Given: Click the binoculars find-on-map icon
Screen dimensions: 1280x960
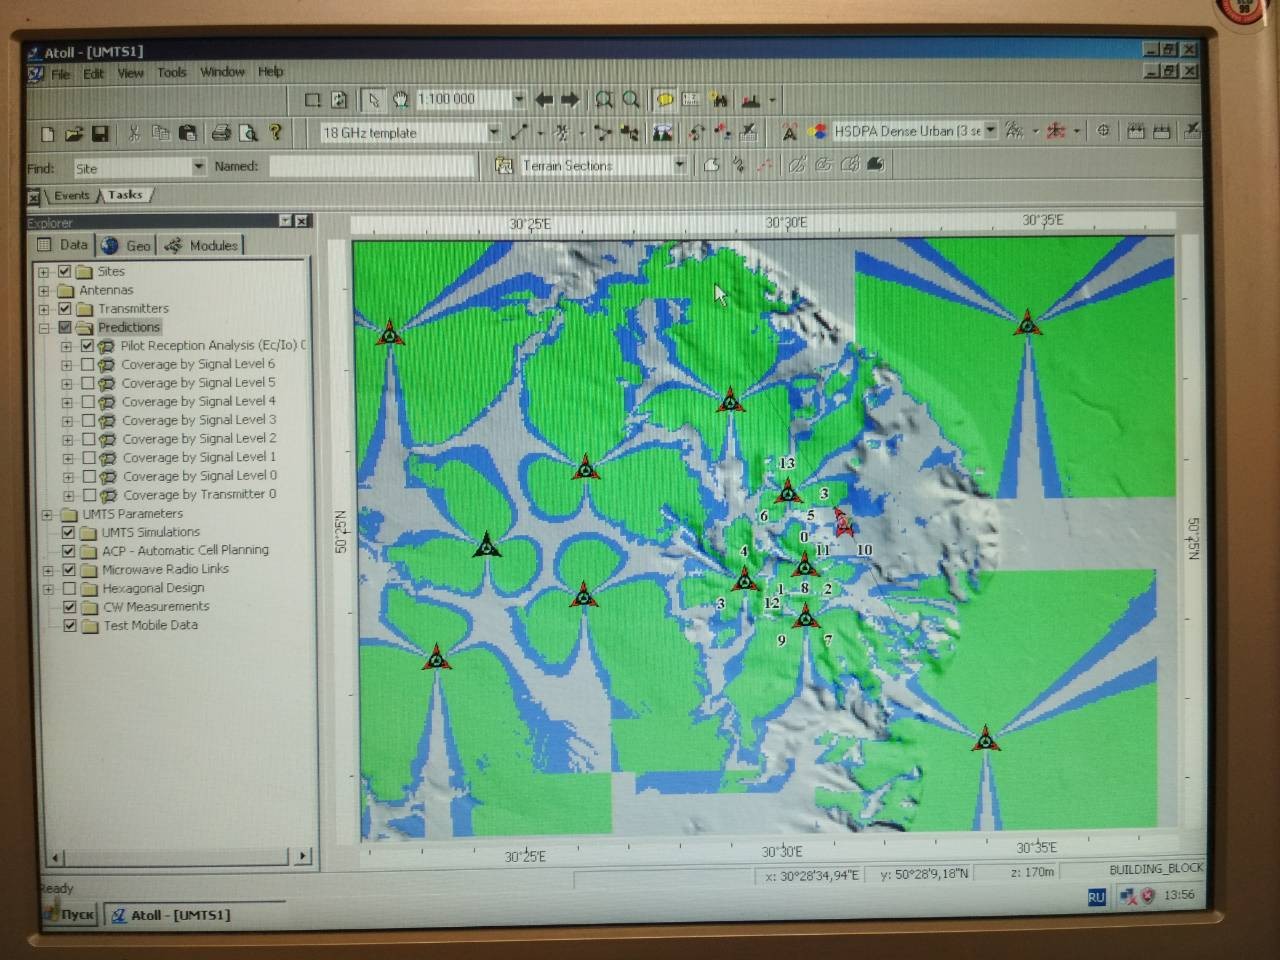Looking at the screenshot, I should (x=719, y=99).
